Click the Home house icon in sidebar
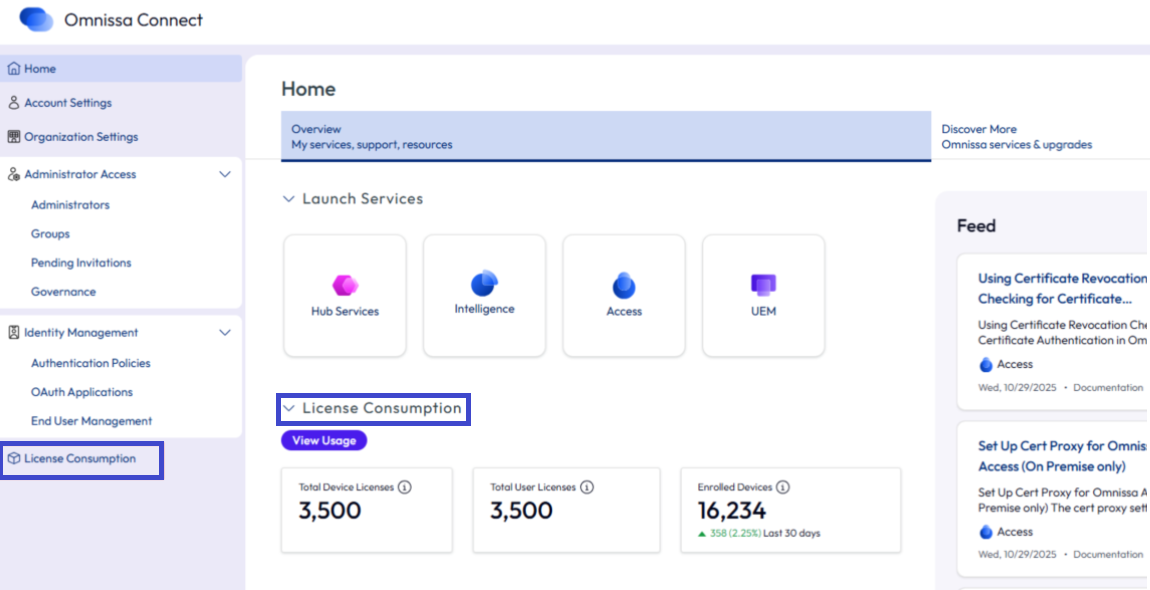 click(13, 68)
